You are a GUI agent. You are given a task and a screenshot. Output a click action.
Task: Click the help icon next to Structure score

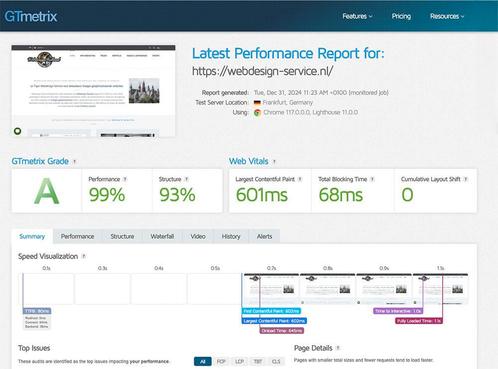coord(186,179)
